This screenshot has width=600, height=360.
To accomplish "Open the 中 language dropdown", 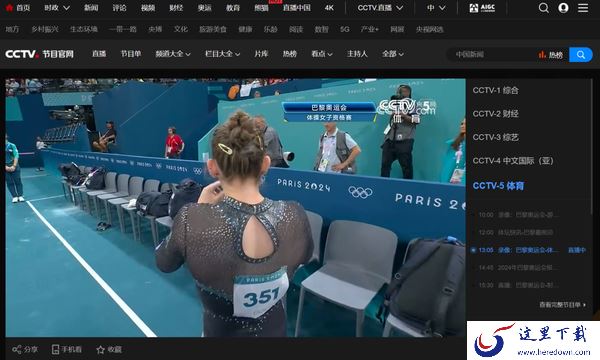I will (436, 8).
